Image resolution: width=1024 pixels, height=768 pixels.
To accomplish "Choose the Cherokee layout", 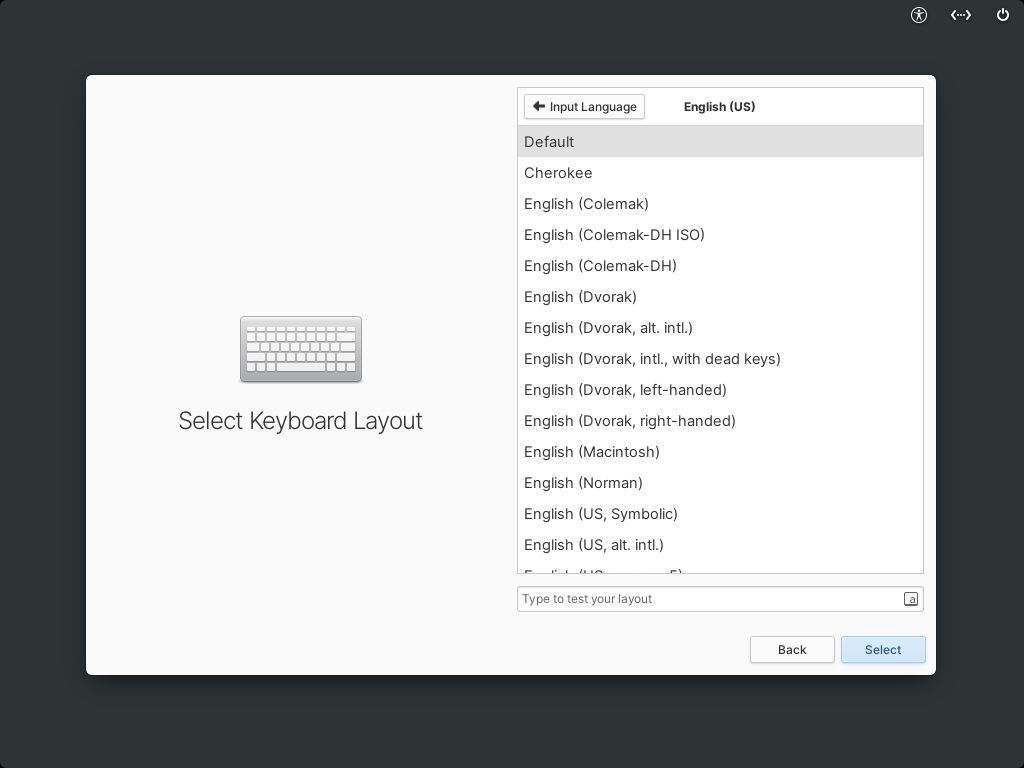I will pyautogui.click(x=720, y=173).
